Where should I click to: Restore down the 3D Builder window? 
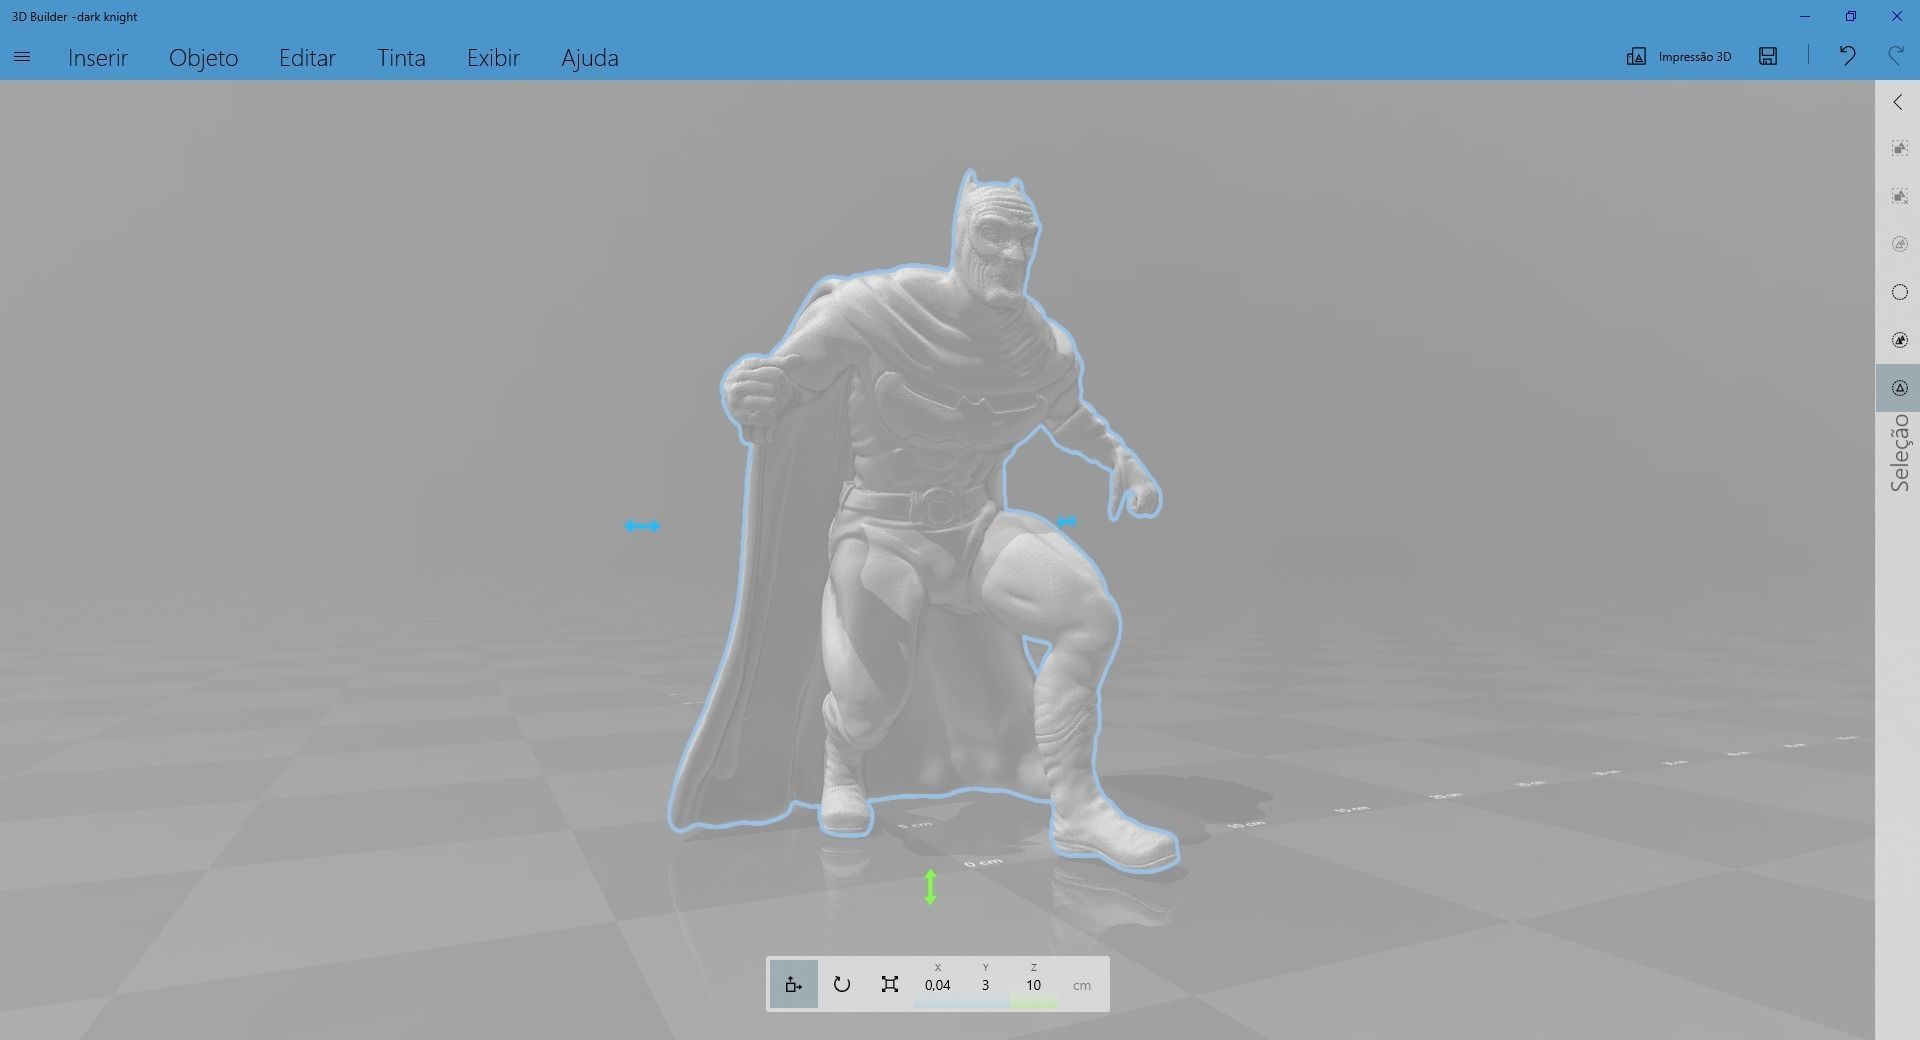pos(1851,16)
